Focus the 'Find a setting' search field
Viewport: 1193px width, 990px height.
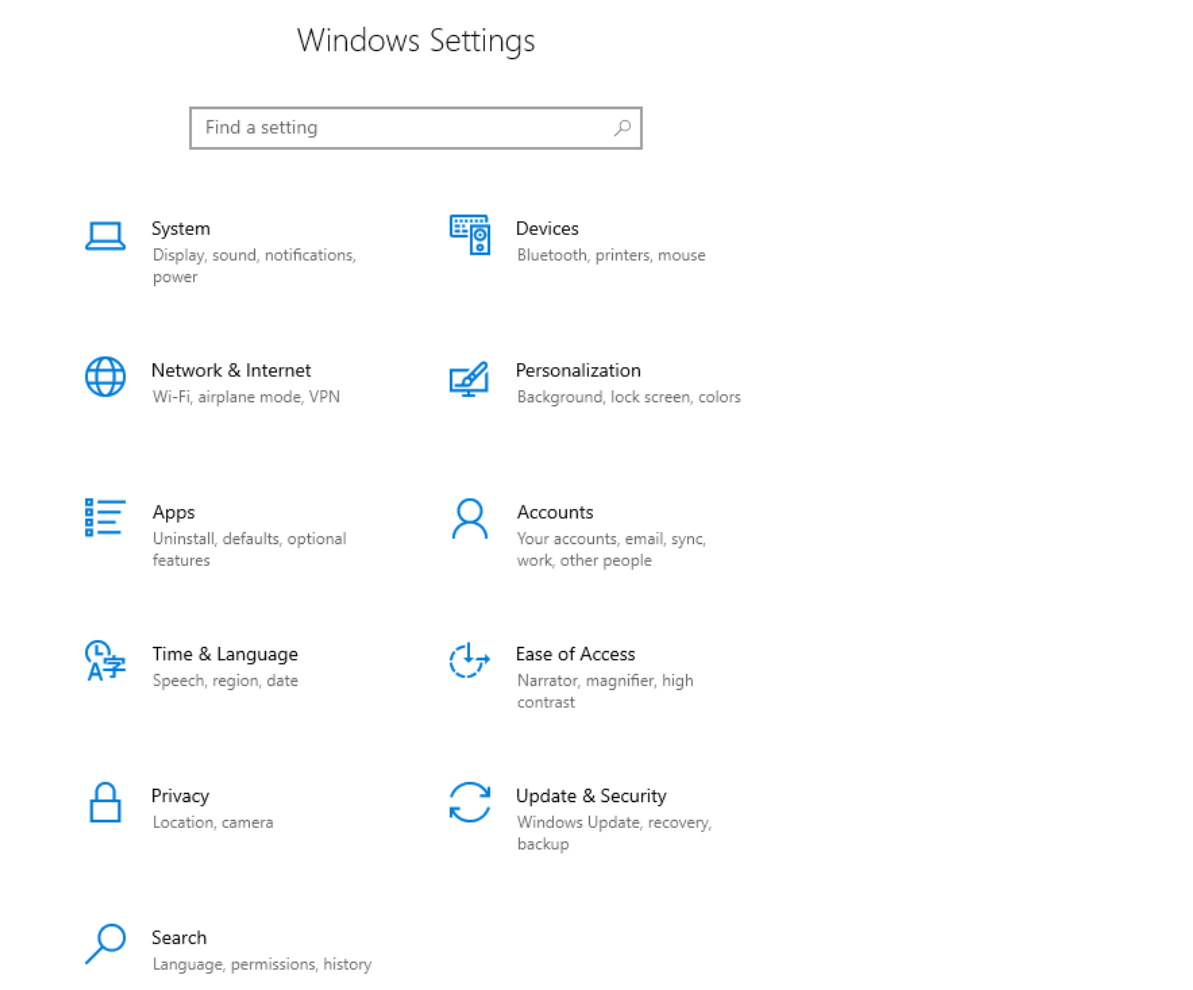(x=400, y=128)
